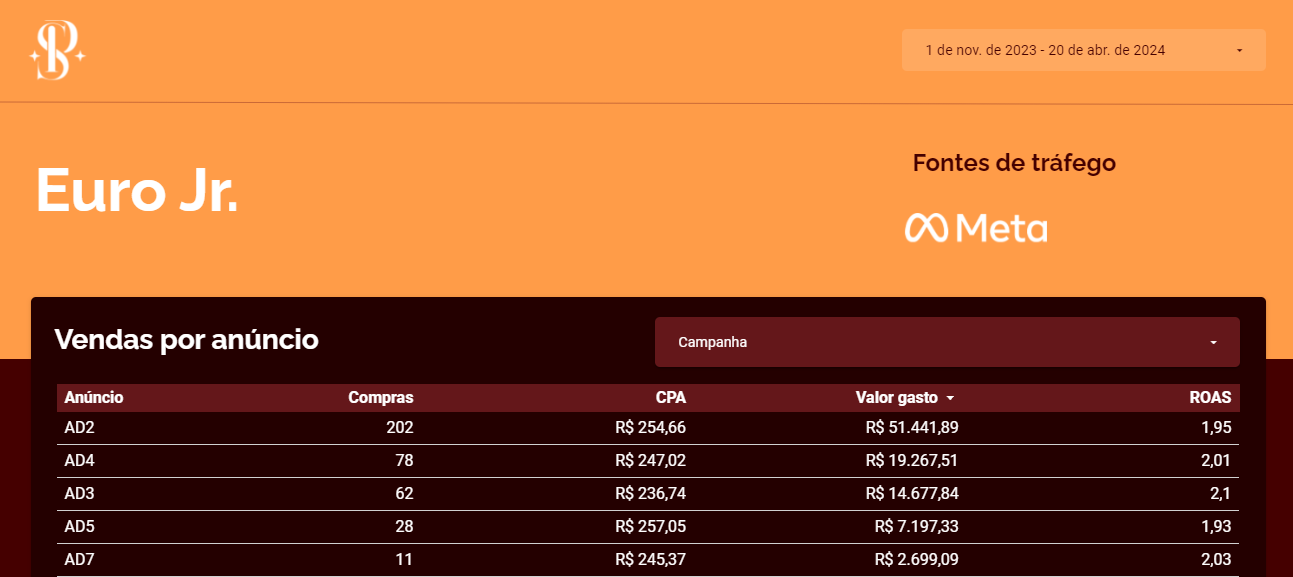Sort table by Anúncio column

tap(94, 398)
